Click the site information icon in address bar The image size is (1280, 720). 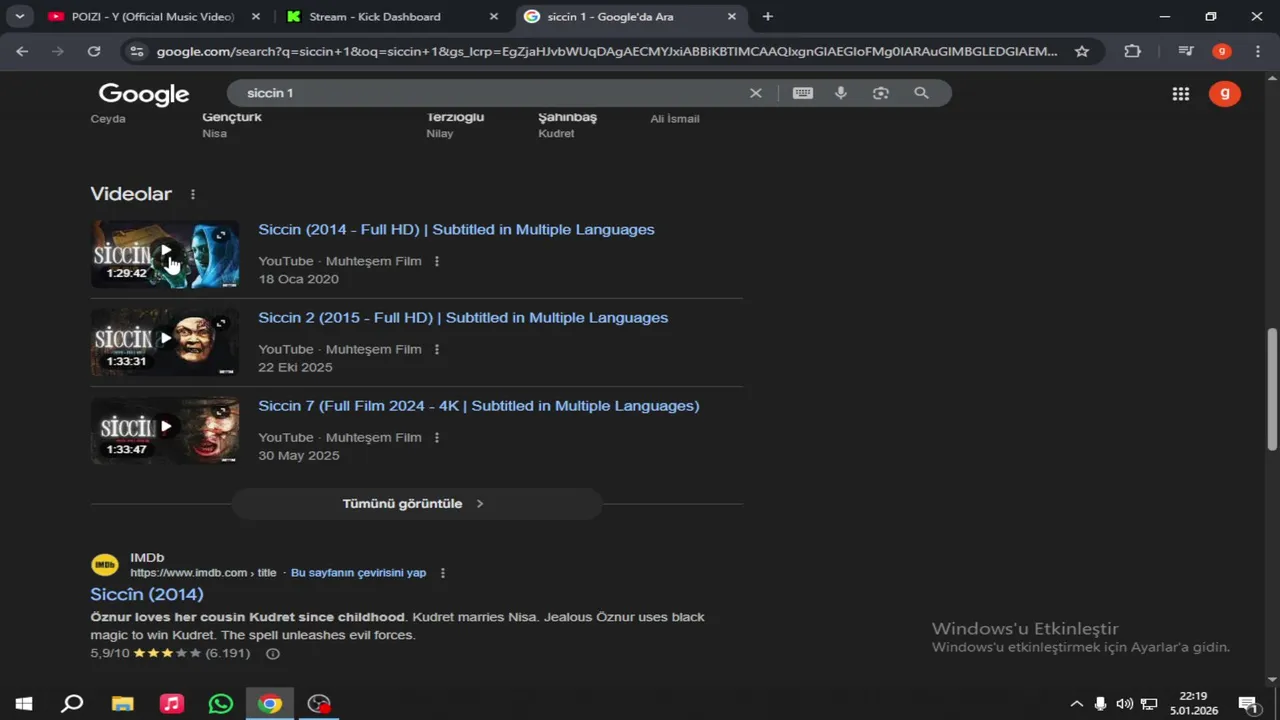click(137, 51)
